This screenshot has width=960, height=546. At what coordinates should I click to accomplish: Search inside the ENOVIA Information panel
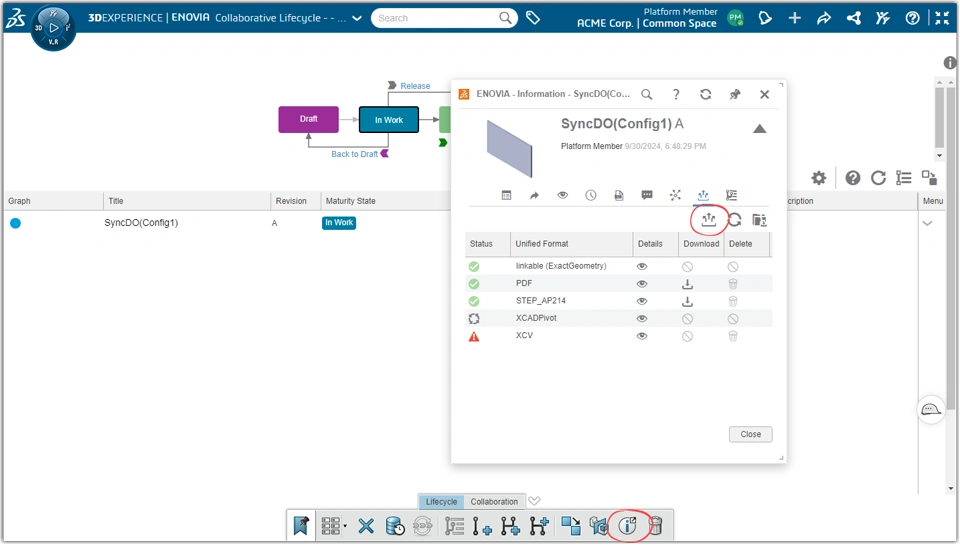tap(647, 94)
